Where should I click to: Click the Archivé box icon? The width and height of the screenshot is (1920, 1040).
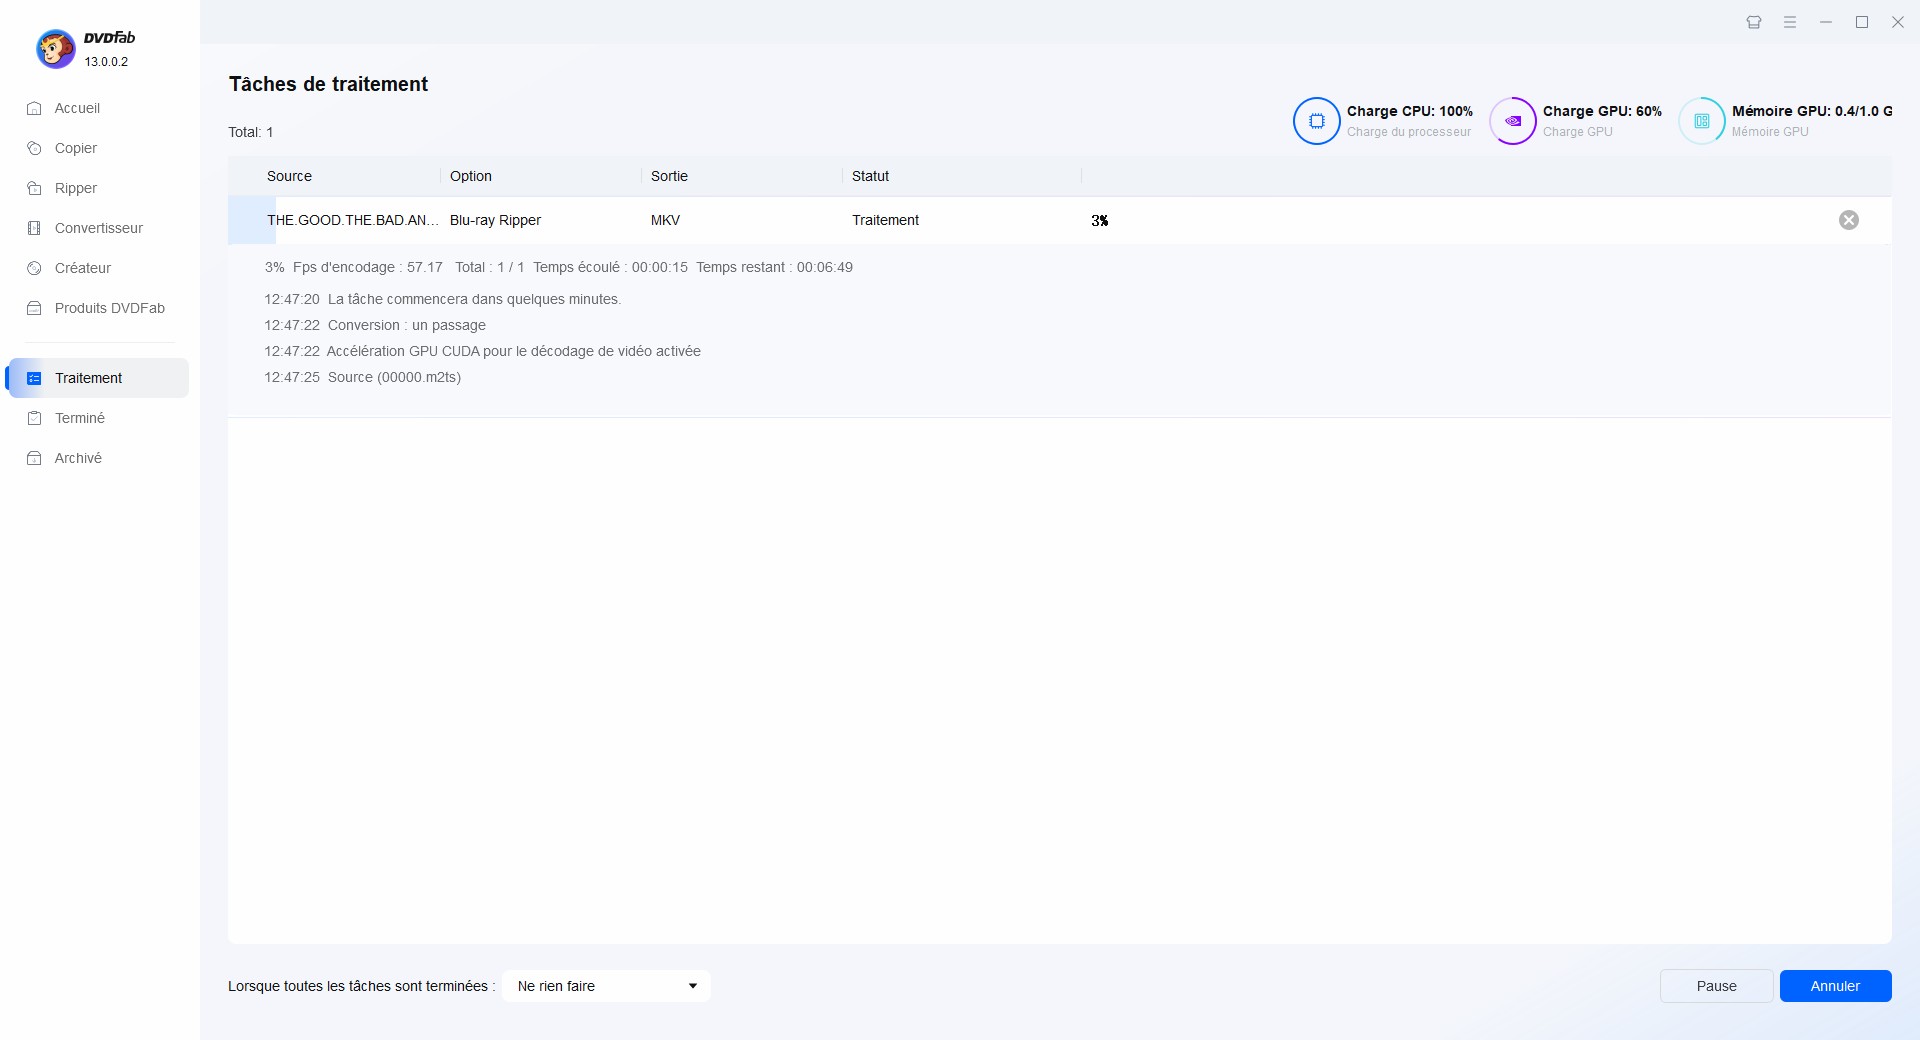[x=34, y=458]
